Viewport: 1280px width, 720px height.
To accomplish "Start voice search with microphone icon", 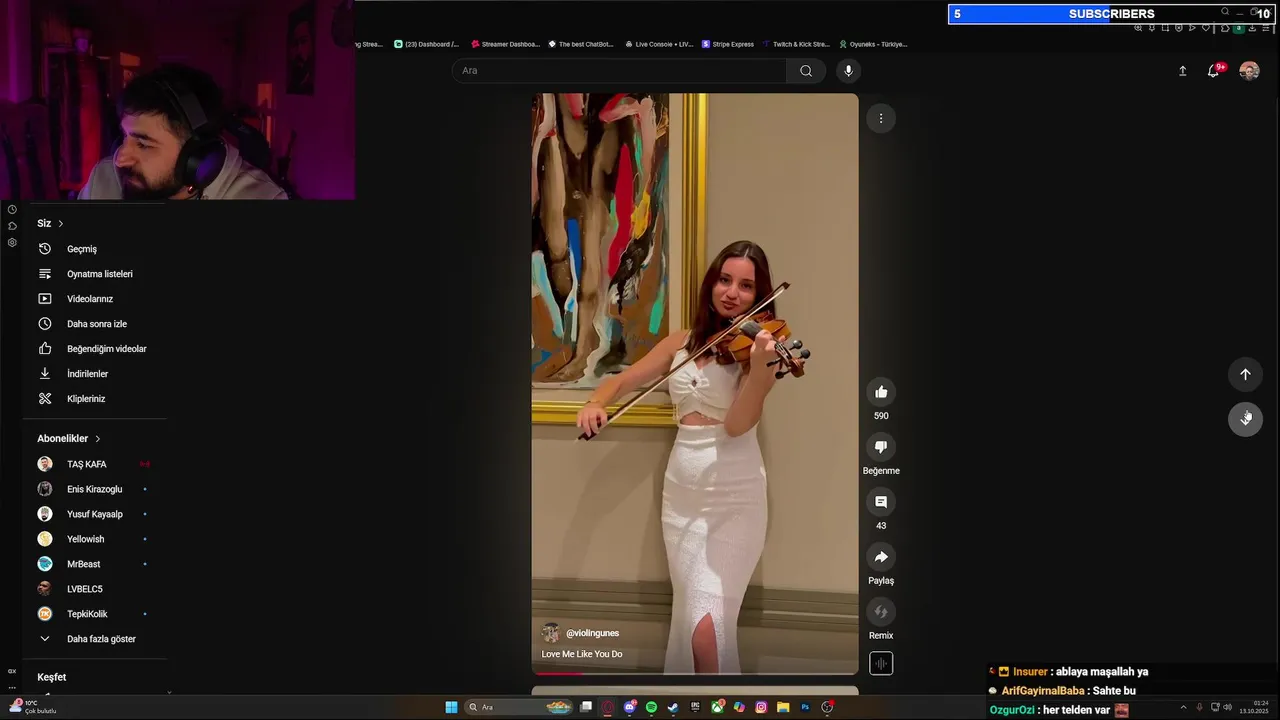I will coord(848,71).
